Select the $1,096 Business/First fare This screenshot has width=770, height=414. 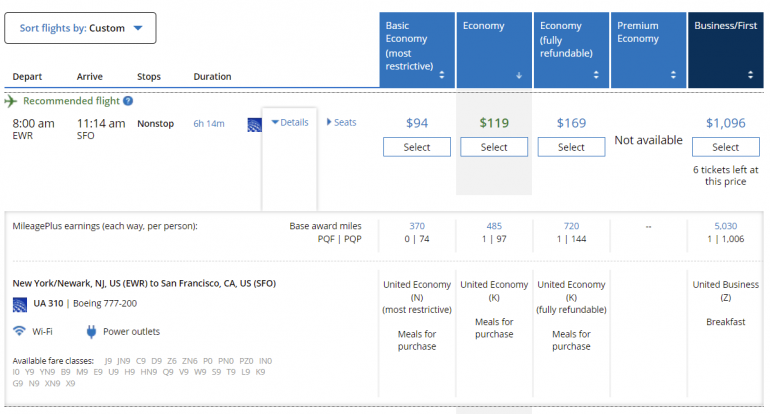point(725,147)
